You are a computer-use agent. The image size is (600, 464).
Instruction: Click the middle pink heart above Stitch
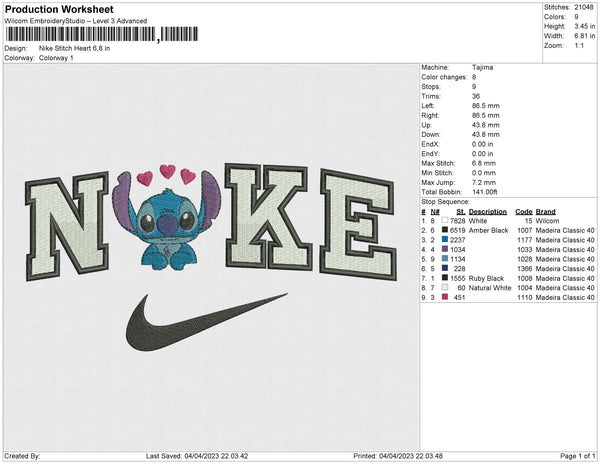pyautogui.click(x=167, y=171)
